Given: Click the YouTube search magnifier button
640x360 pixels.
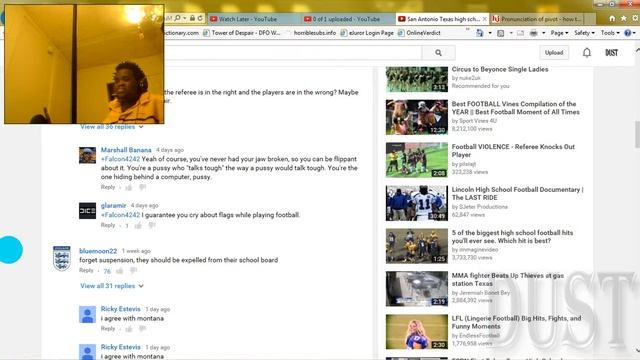Looking at the screenshot, I should pos(438,53).
